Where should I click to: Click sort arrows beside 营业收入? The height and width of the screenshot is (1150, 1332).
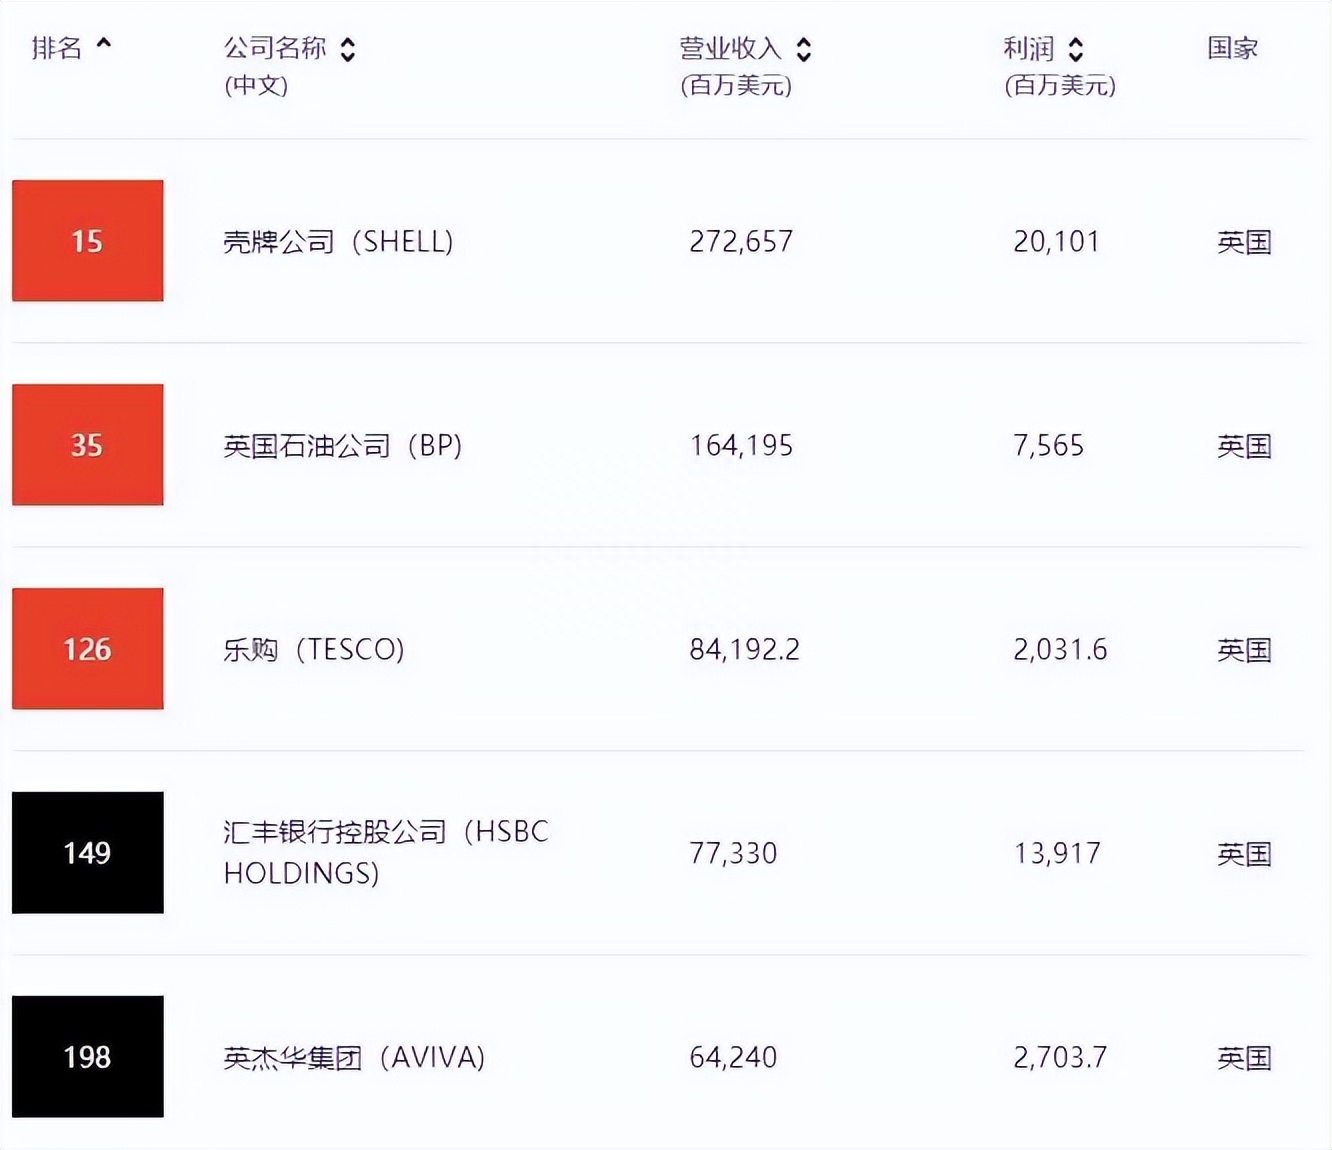[804, 49]
